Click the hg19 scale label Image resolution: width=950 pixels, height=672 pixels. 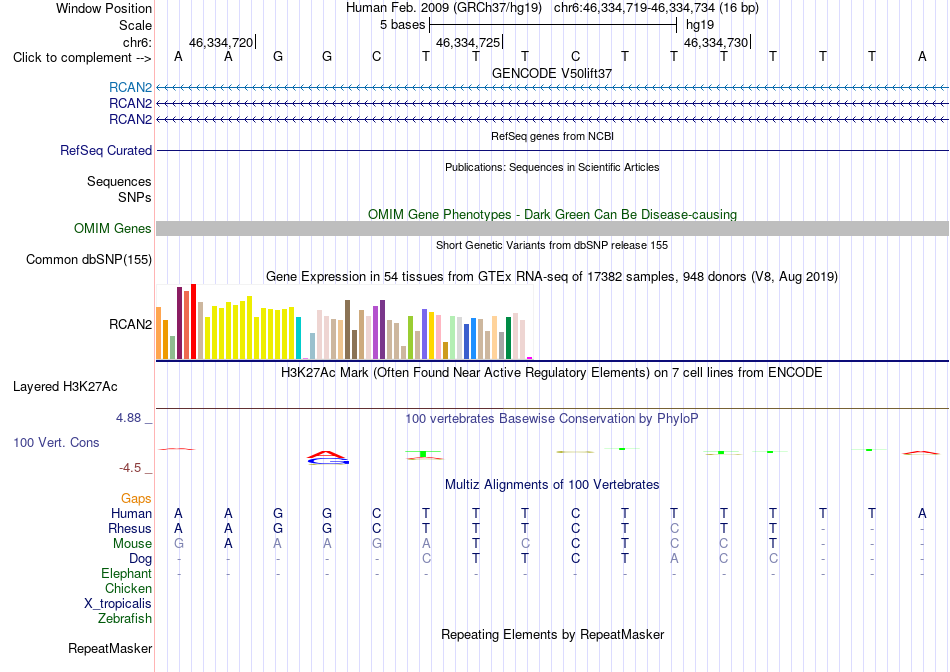tap(700, 25)
